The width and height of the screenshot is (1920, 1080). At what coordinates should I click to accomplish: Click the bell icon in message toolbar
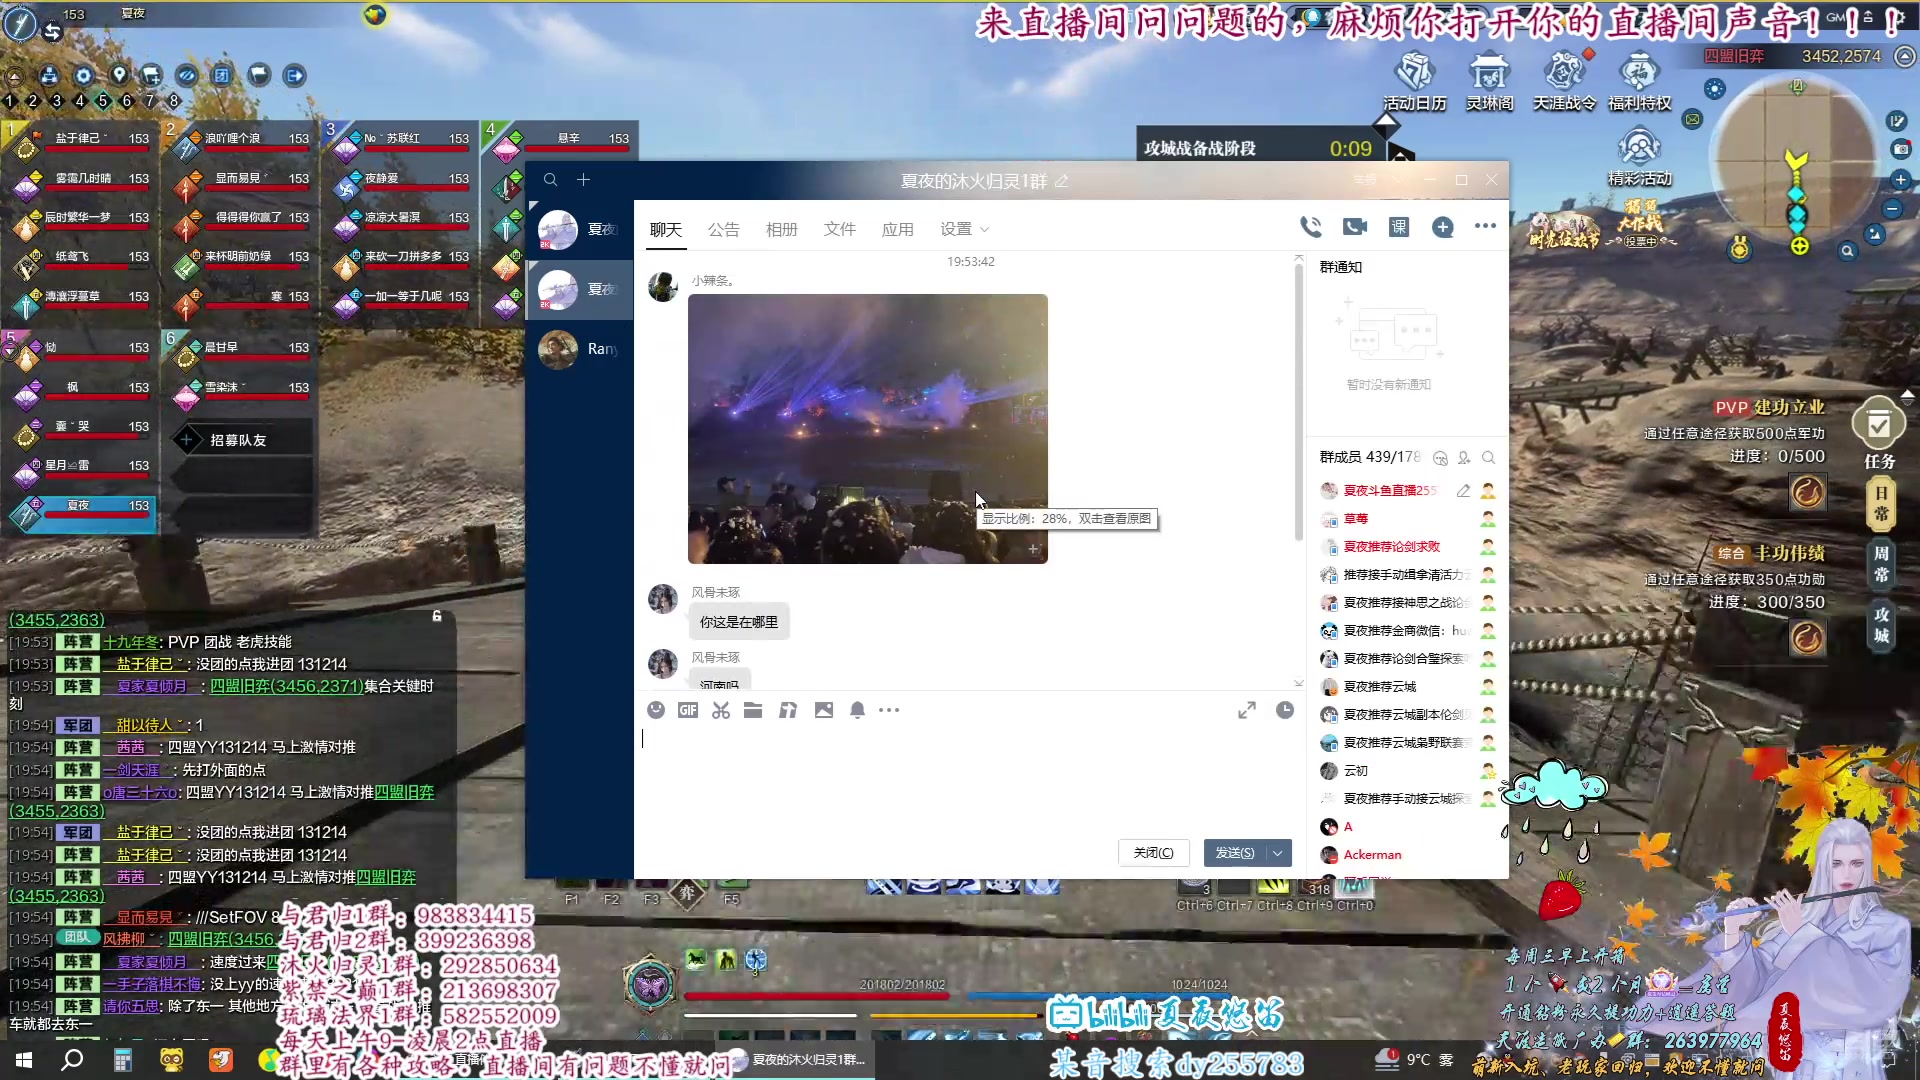pos(857,710)
